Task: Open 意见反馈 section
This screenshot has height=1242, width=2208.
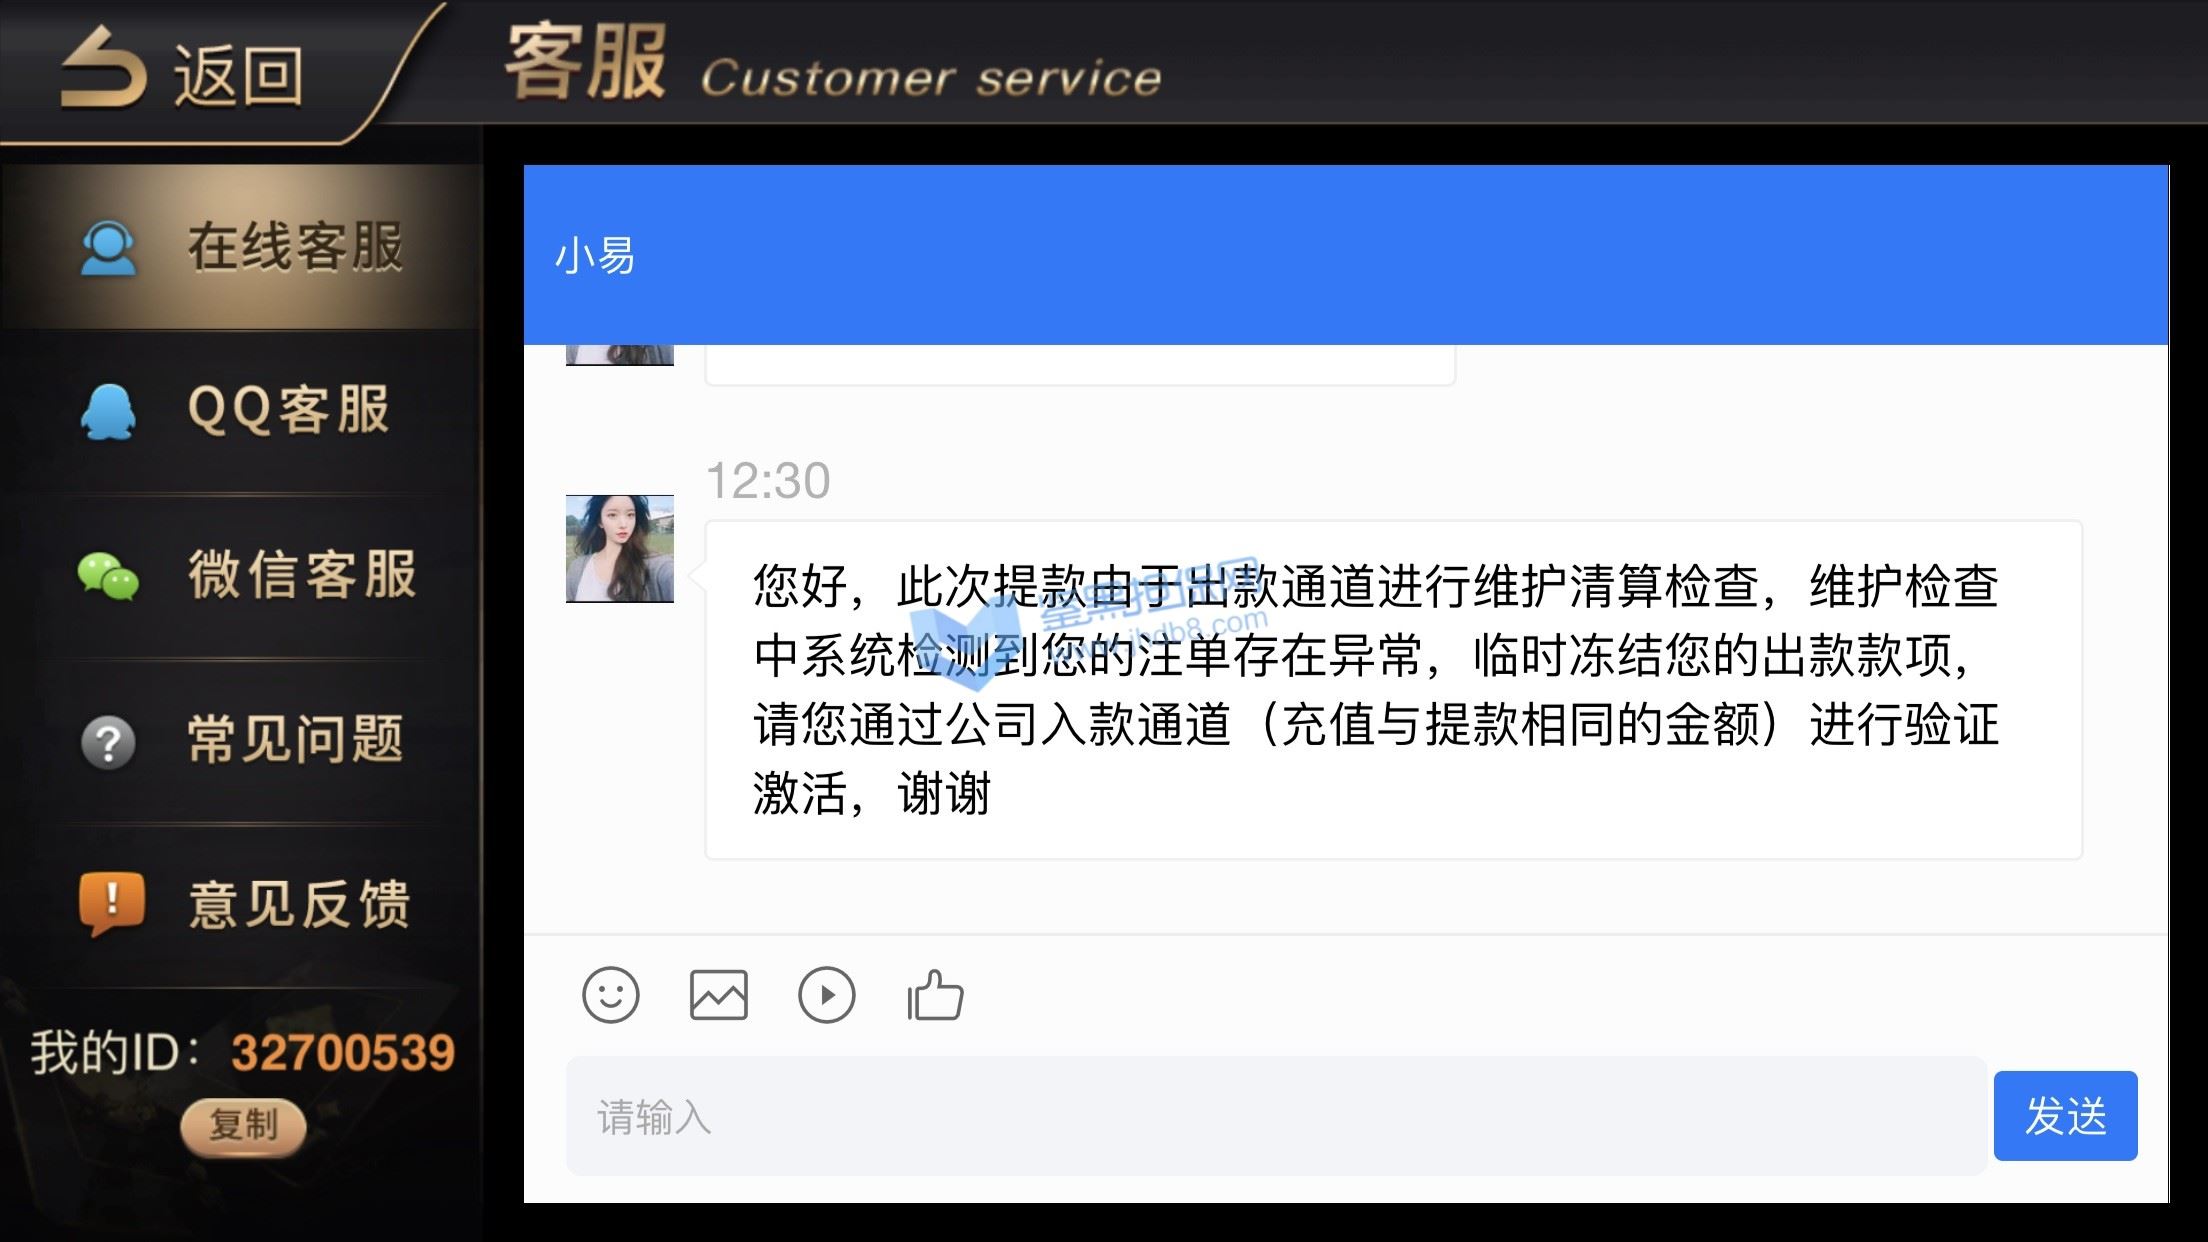Action: click(x=241, y=905)
